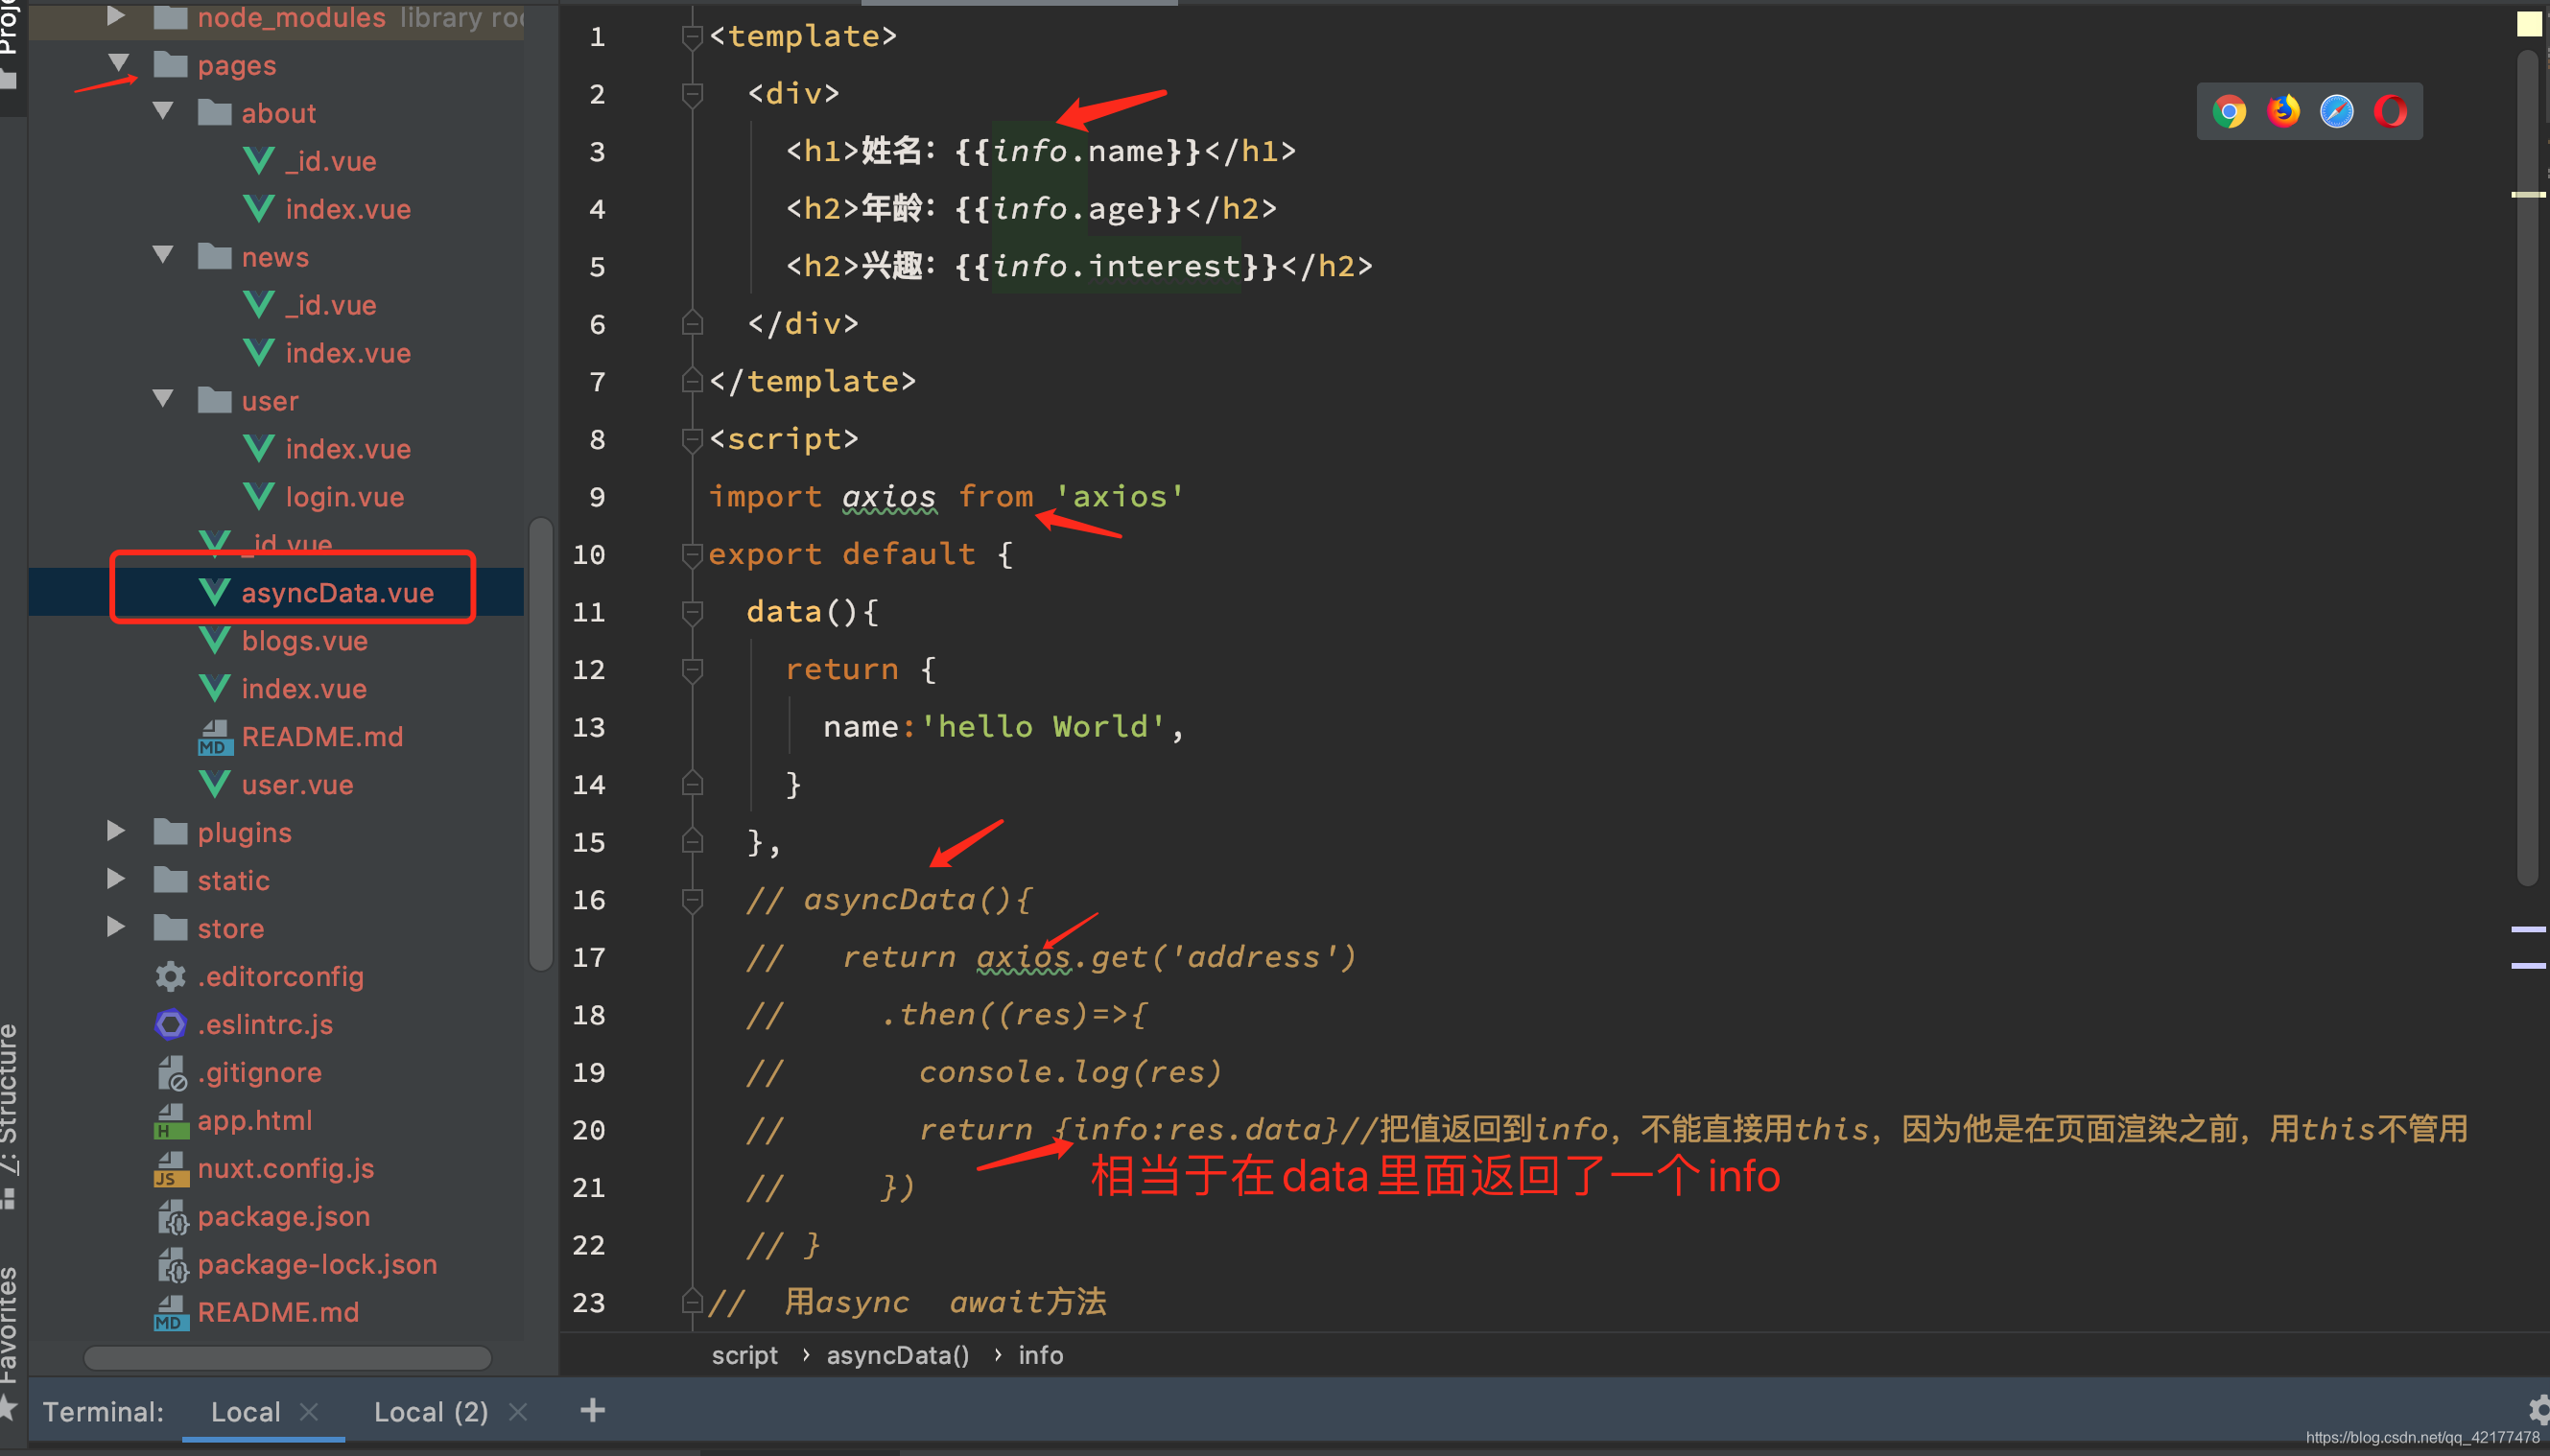Click 'hello World' string on line 13

(1043, 726)
